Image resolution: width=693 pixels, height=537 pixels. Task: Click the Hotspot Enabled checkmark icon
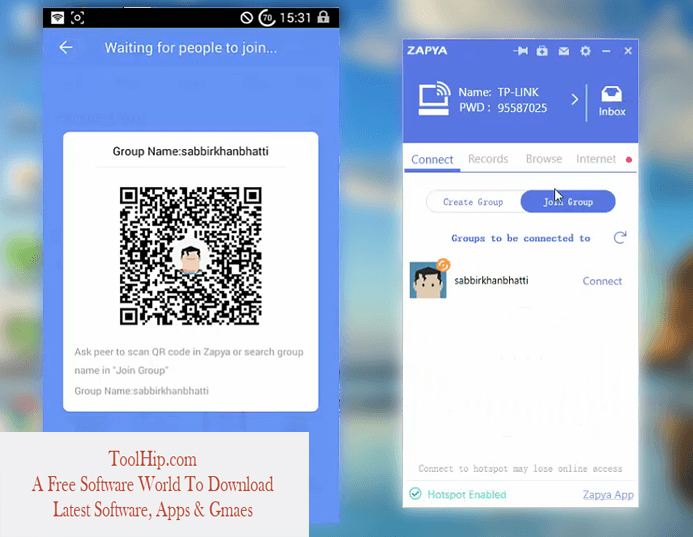click(x=415, y=494)
